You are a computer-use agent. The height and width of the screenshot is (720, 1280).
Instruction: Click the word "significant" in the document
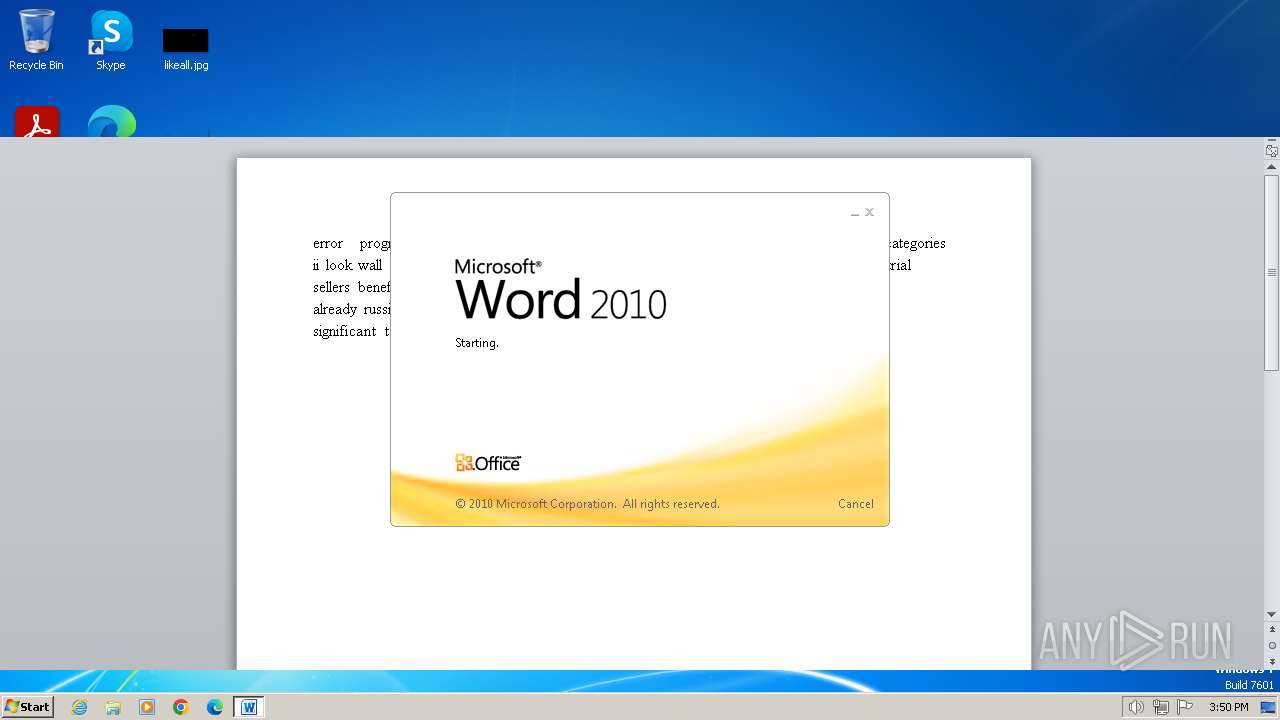[345, 331]
